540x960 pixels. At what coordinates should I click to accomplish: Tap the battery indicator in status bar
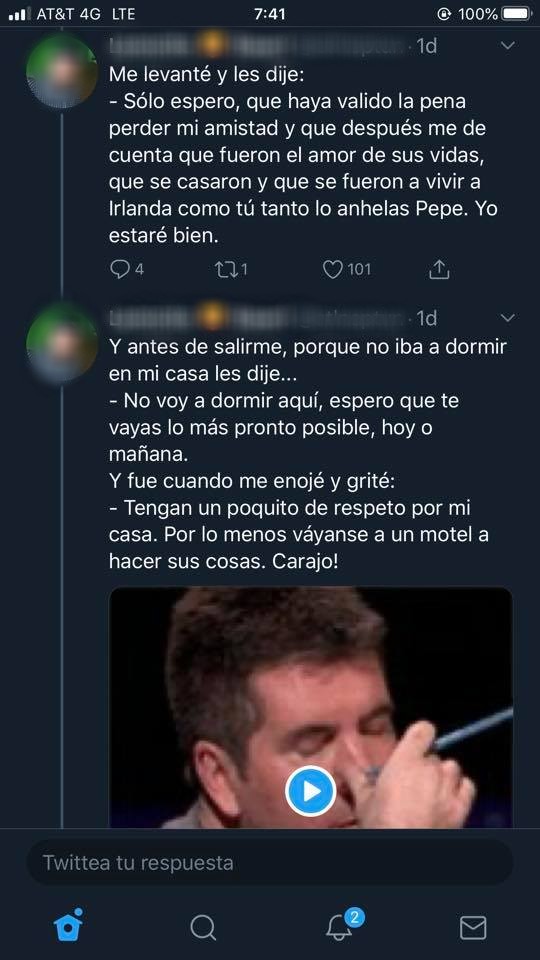pyautogui.click(x=516, y=13)
